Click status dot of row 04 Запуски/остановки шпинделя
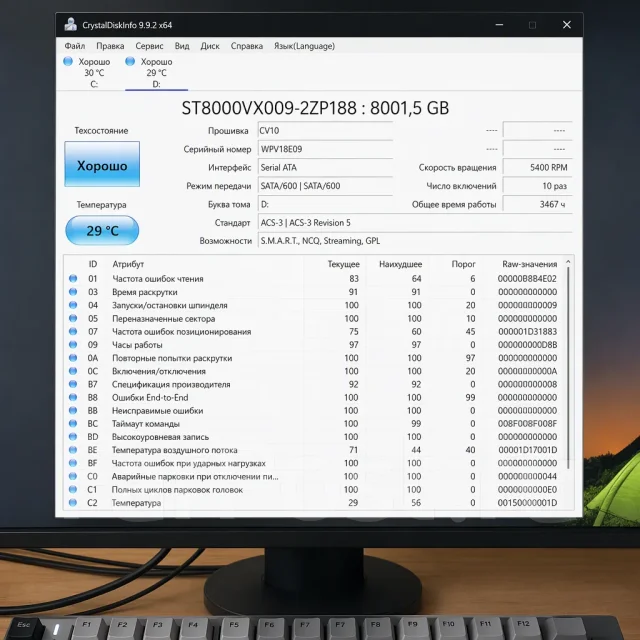640x640 pixels. [73, 305]
